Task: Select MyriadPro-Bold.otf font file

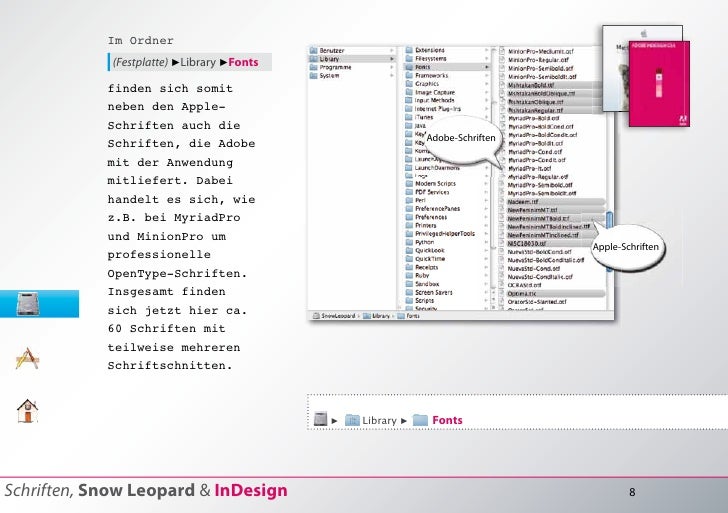Action: (x=534, y=118)
